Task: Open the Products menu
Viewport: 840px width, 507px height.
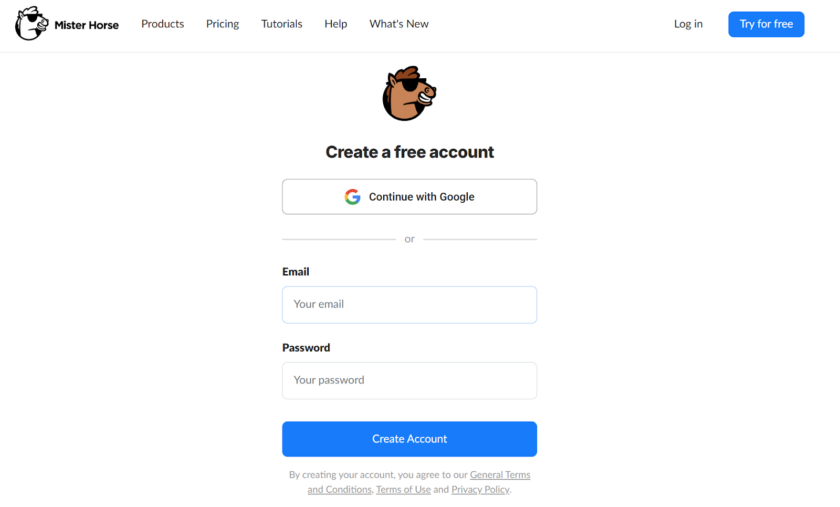Action: click(x=162, y=24)
